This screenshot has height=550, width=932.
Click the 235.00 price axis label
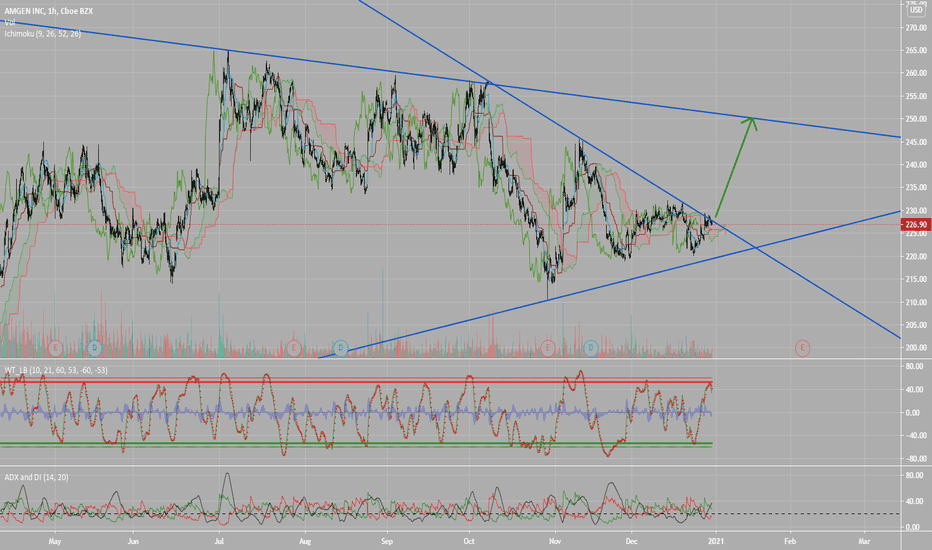916,187
